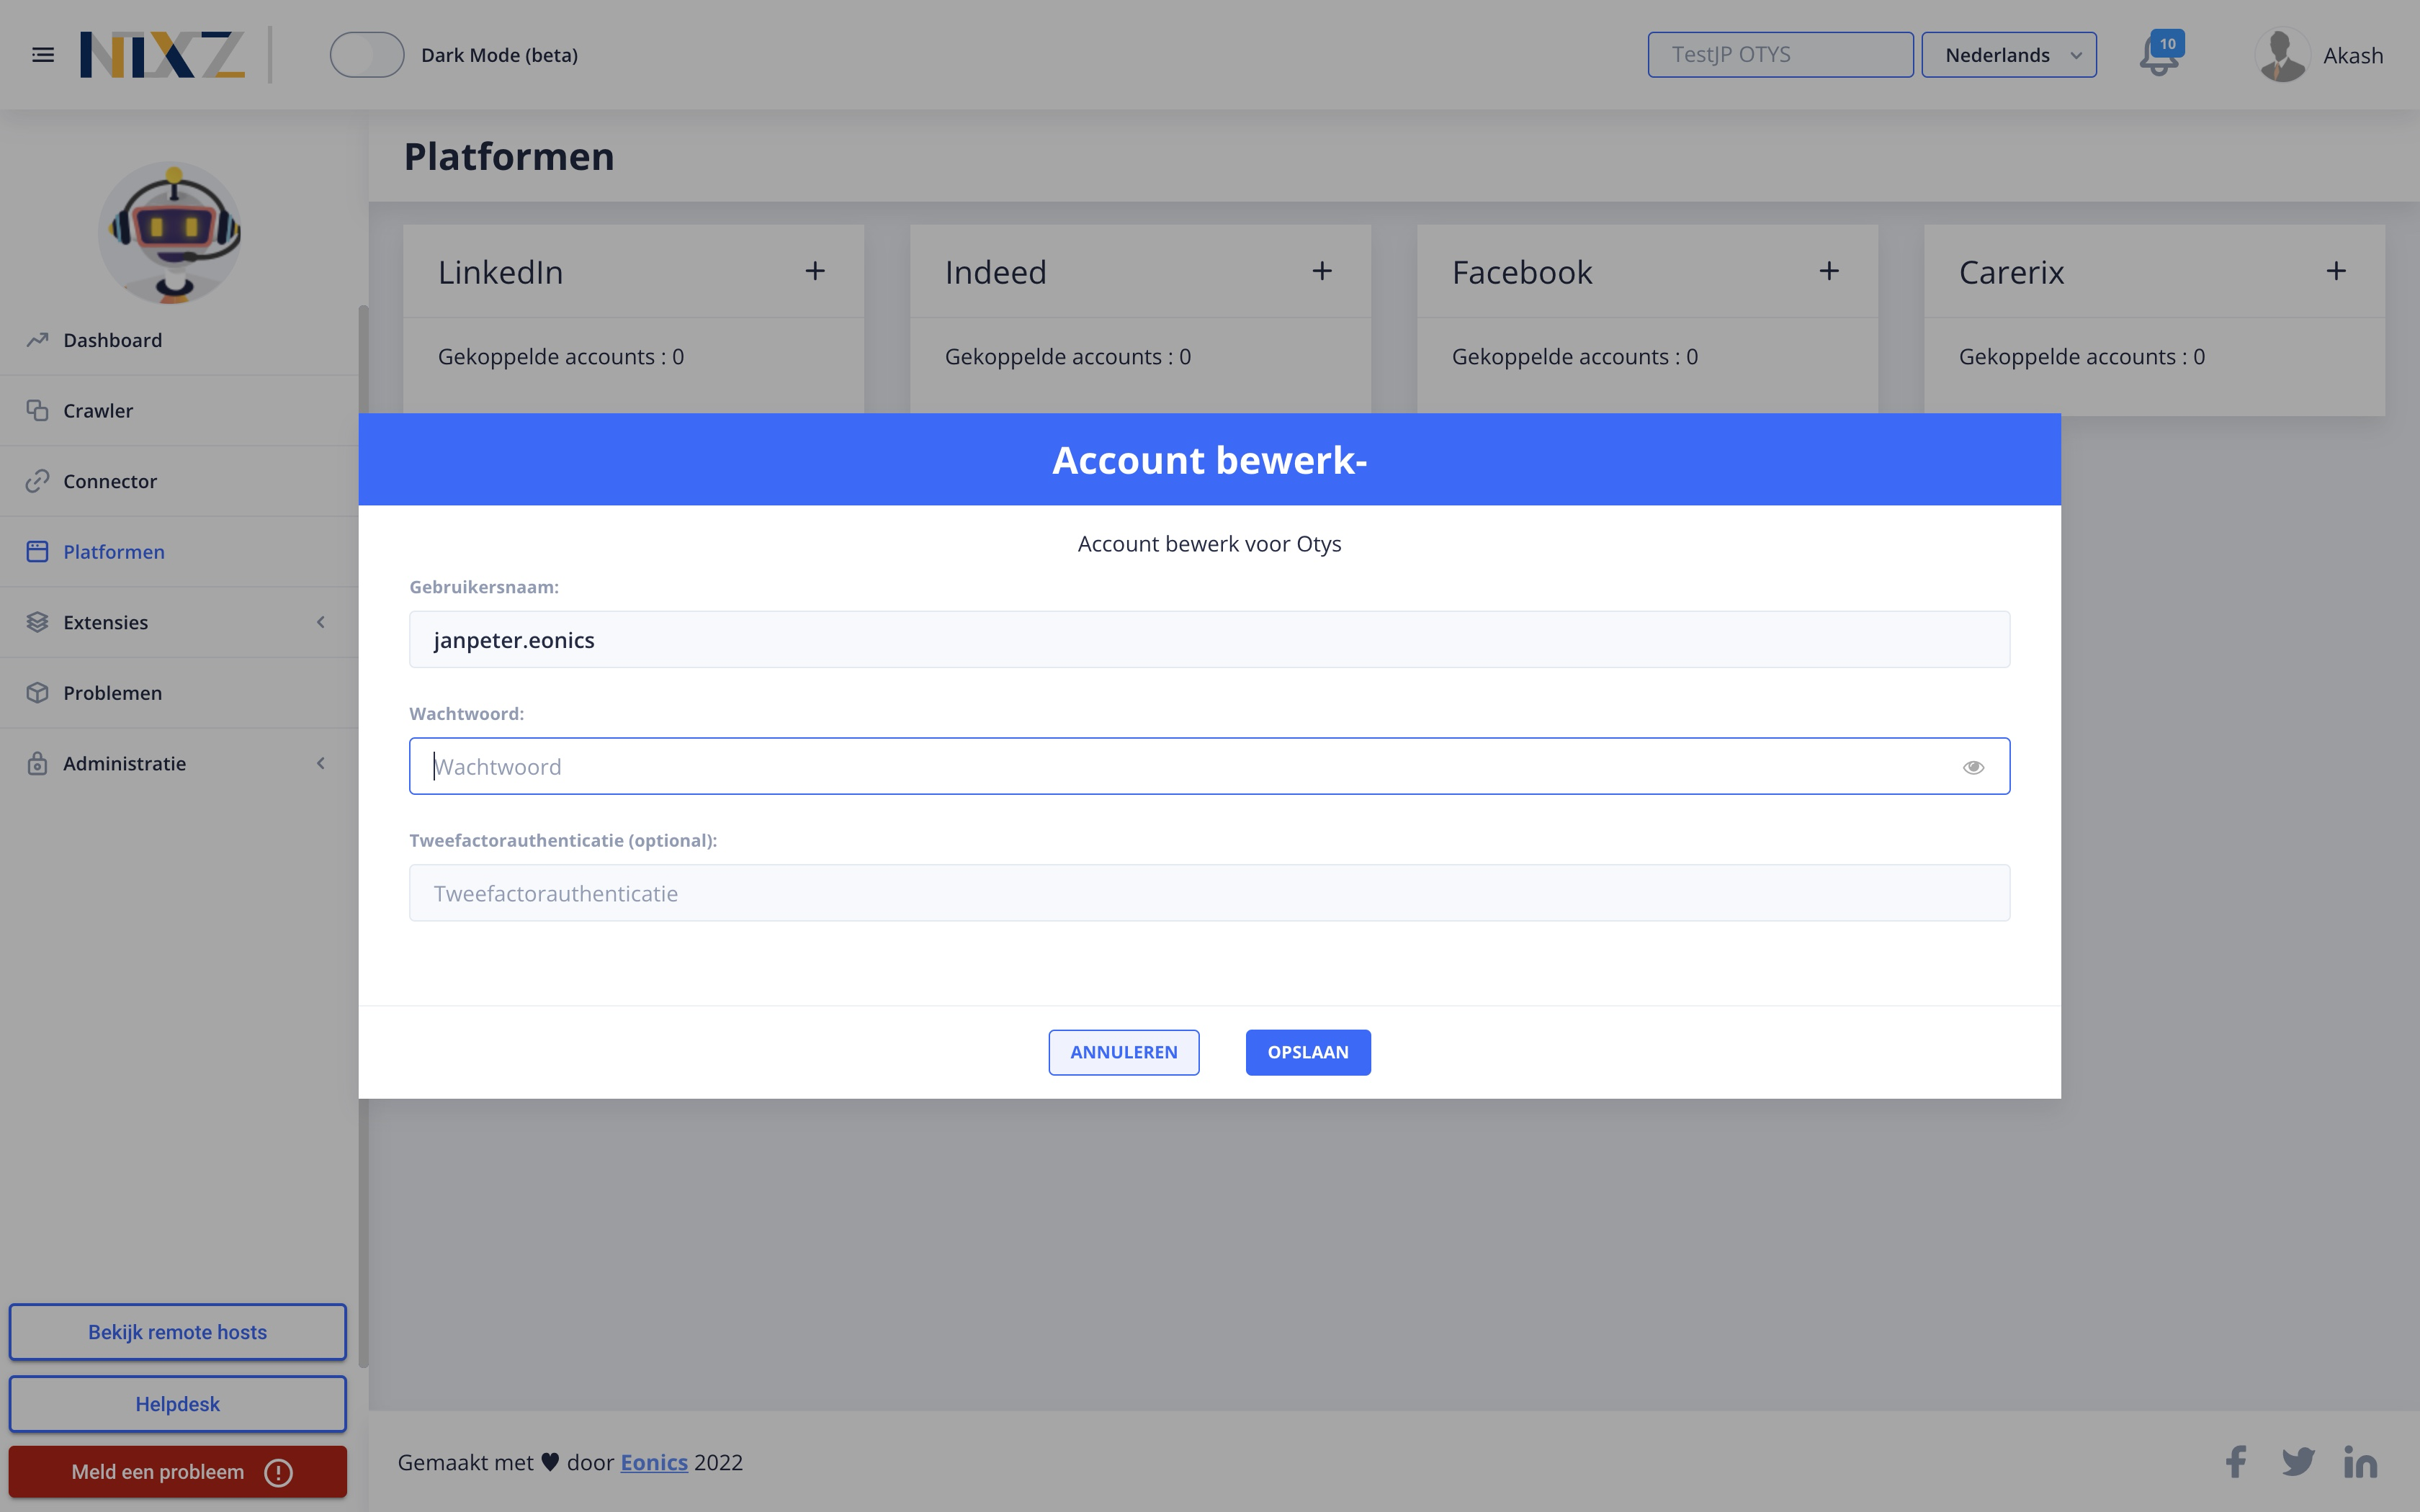Open Connector in the sidebar

(x=180, y=481)
